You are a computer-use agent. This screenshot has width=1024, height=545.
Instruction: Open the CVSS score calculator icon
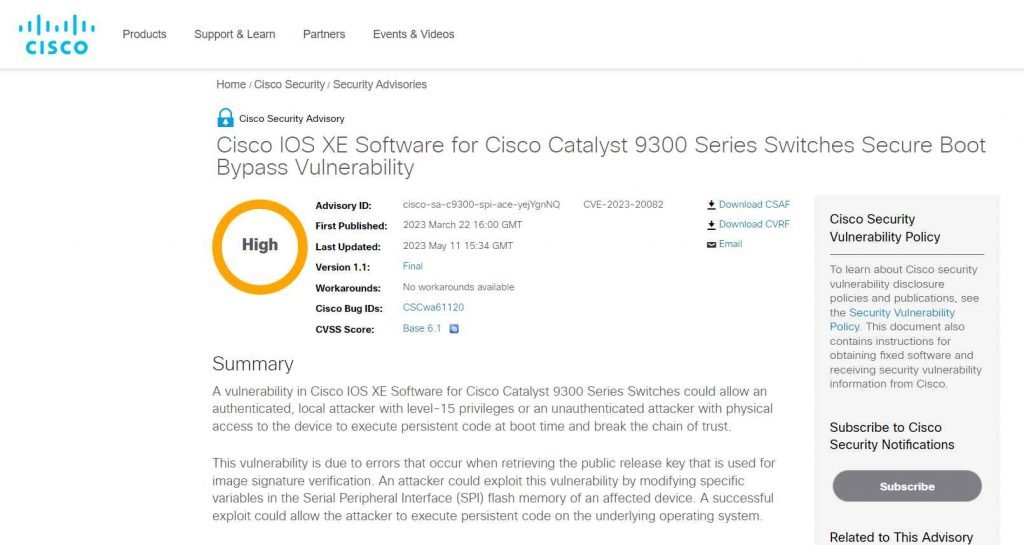click(454, 328)
